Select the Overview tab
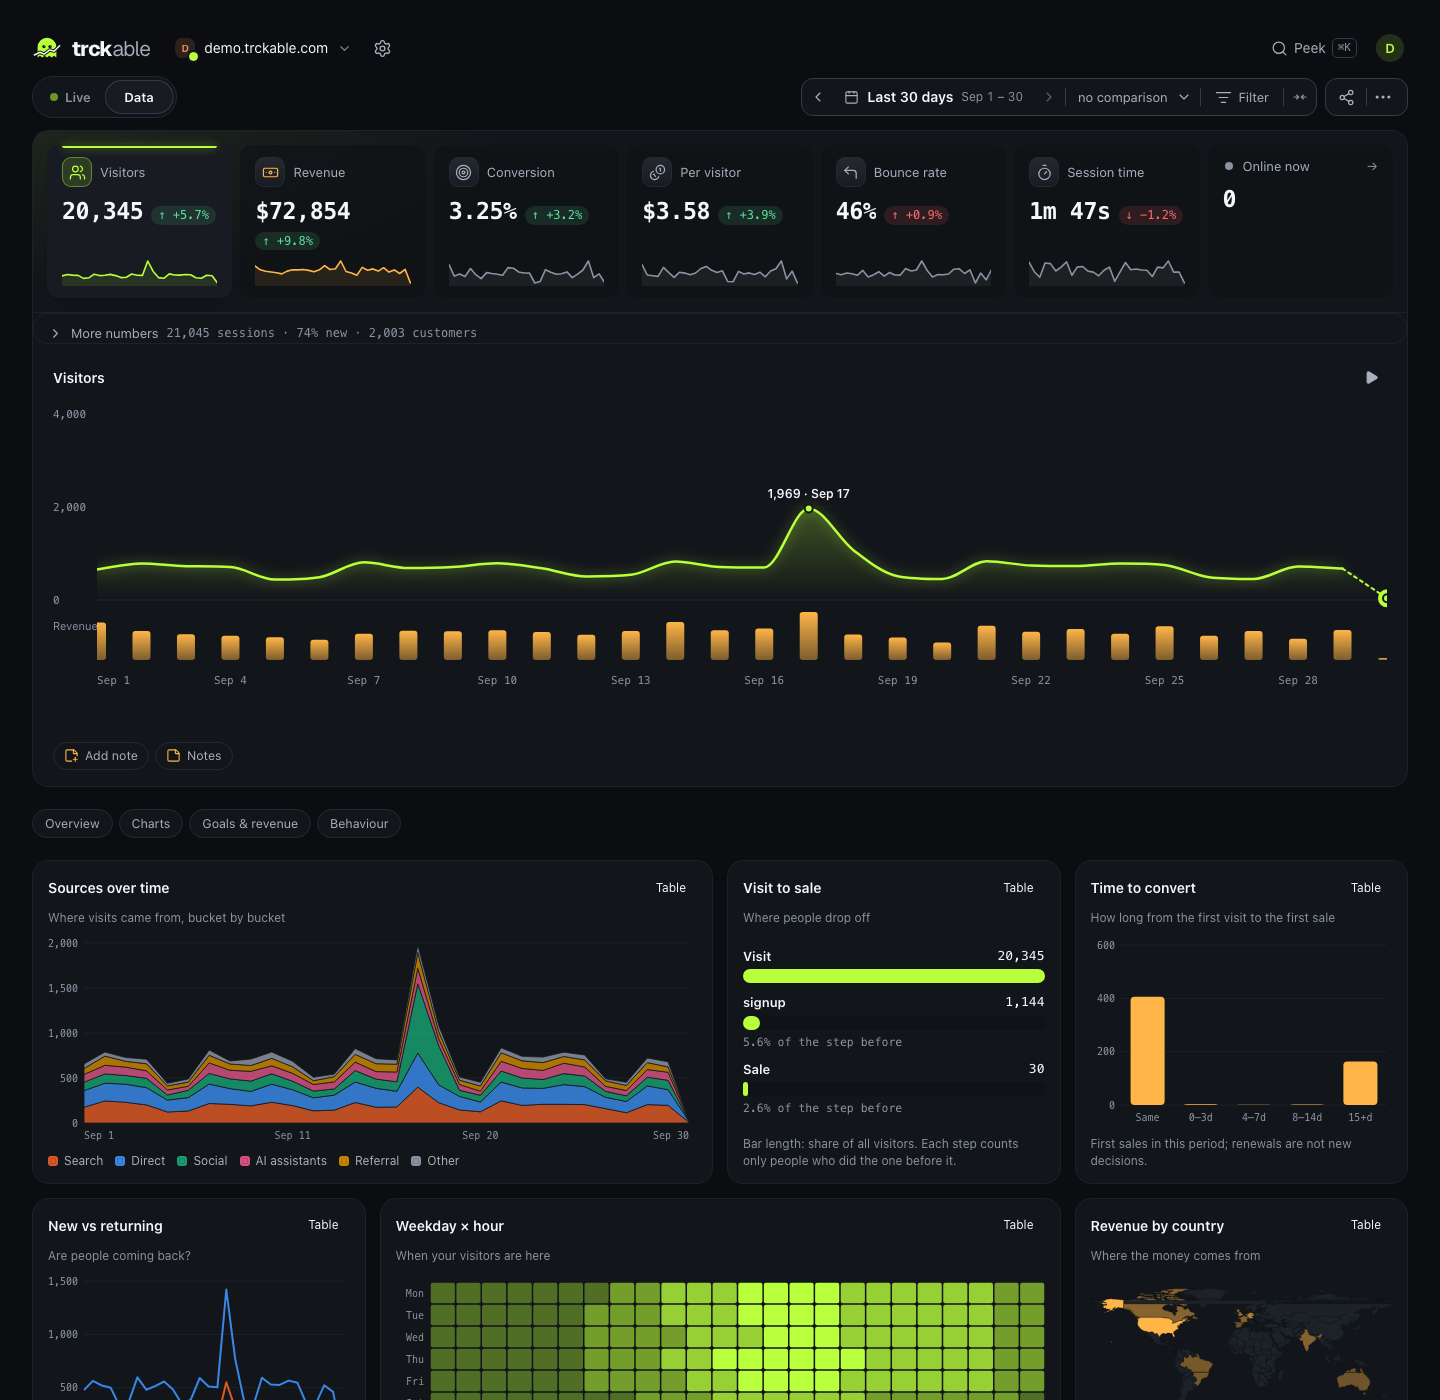1440x1400 pixels. pos(72,824)
